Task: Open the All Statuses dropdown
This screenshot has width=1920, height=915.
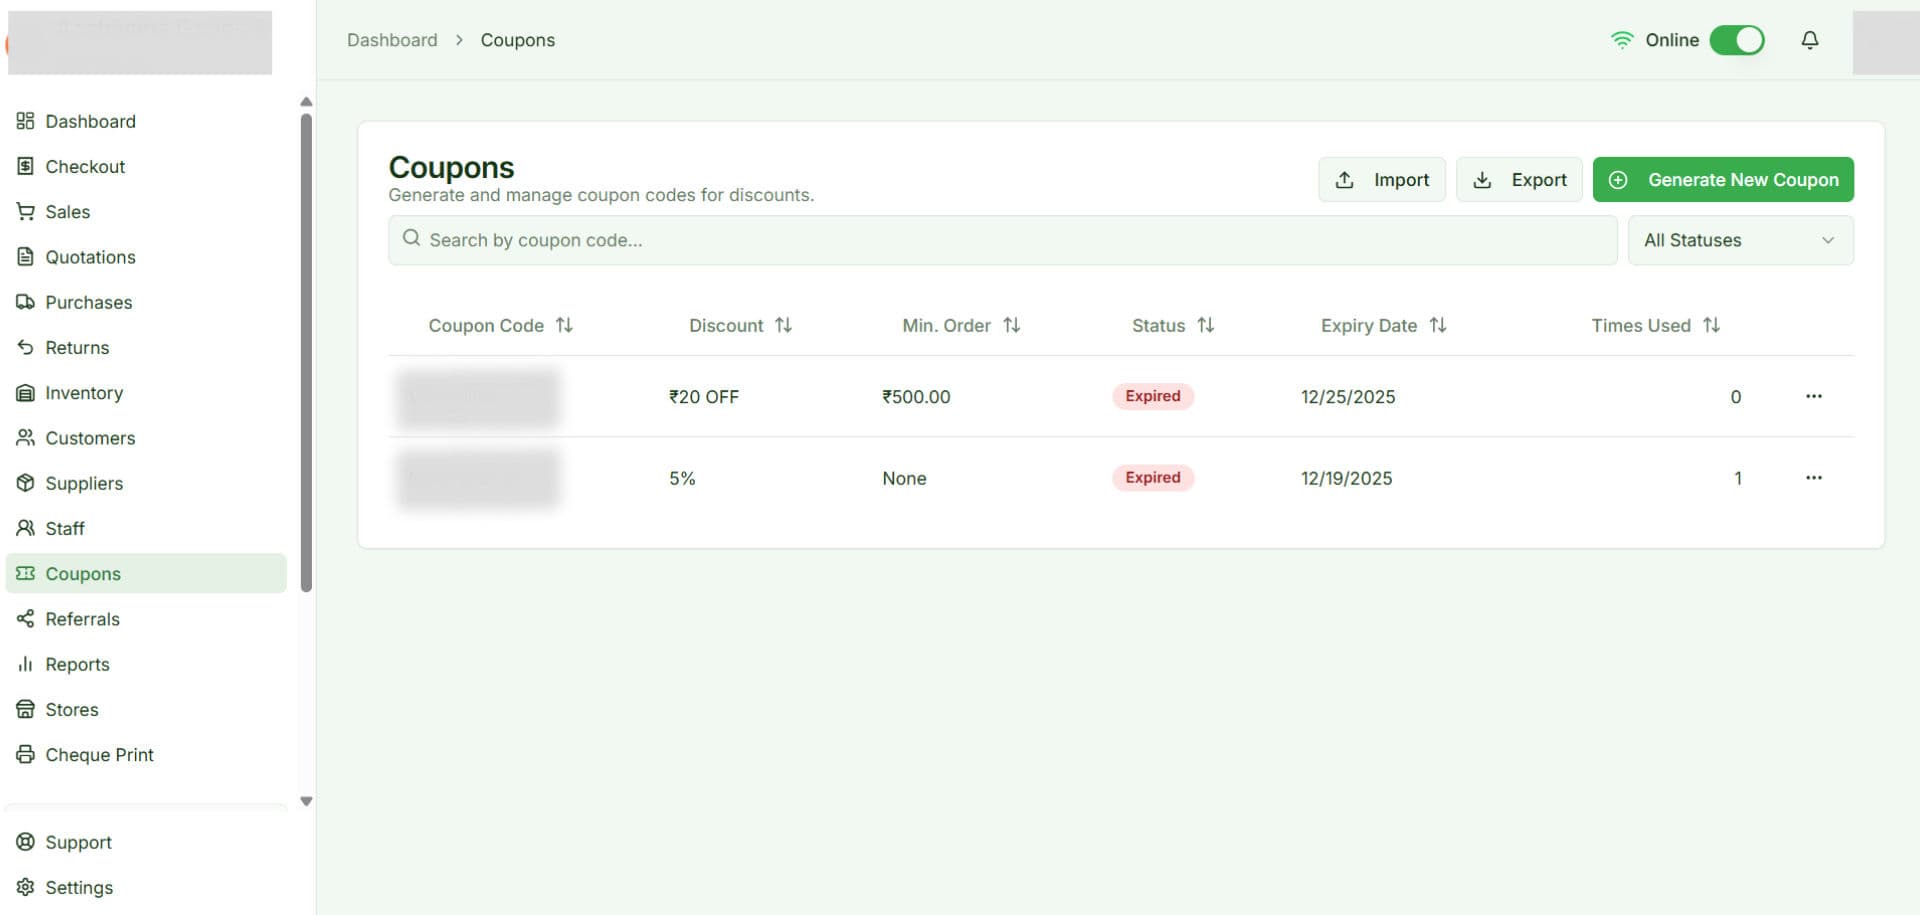Action: pyautogui.click(x=1739, y=240)
